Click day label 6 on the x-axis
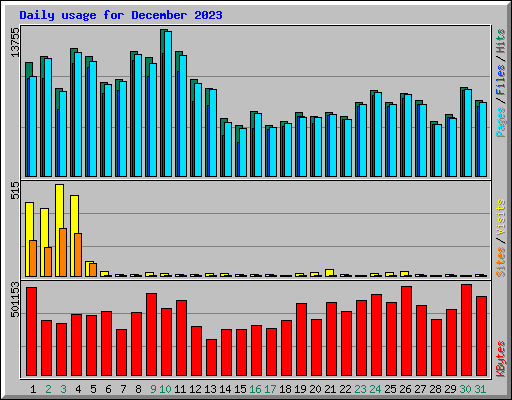Image resolution: width=512 pixels, height=400 pixels. (x=108, y=389)
